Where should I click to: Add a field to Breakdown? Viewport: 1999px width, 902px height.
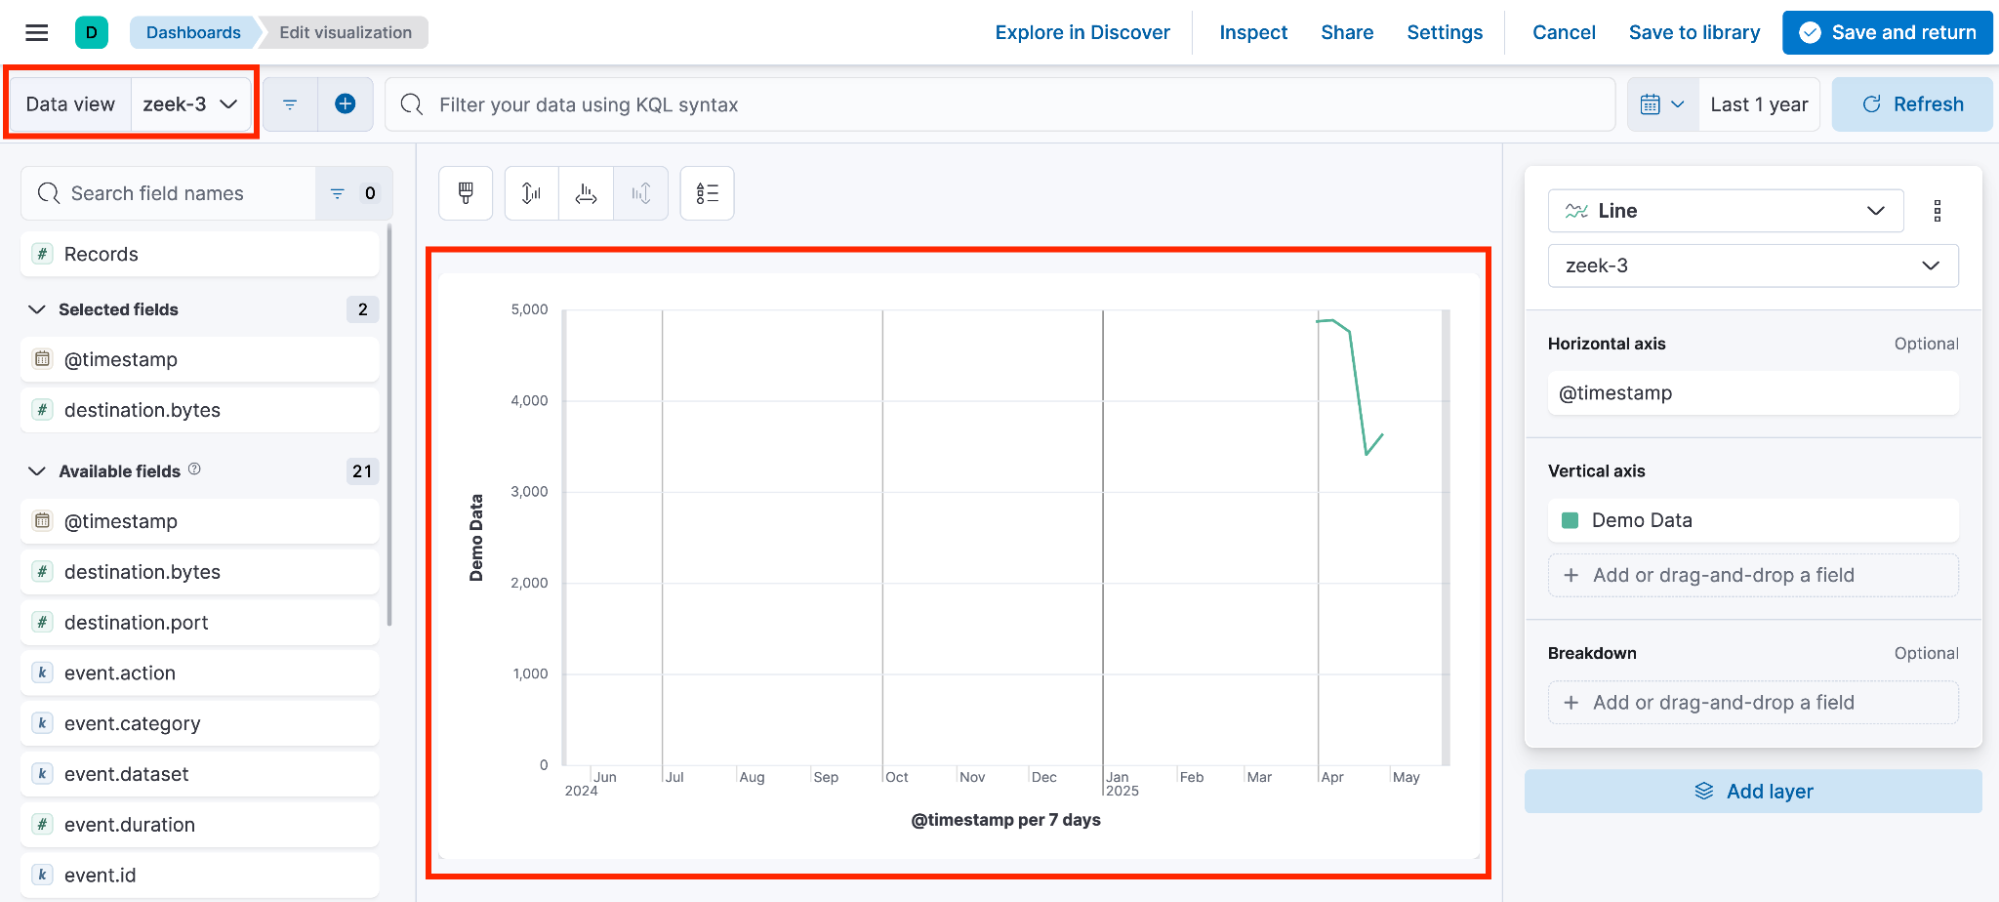(x=1752, y=702)
